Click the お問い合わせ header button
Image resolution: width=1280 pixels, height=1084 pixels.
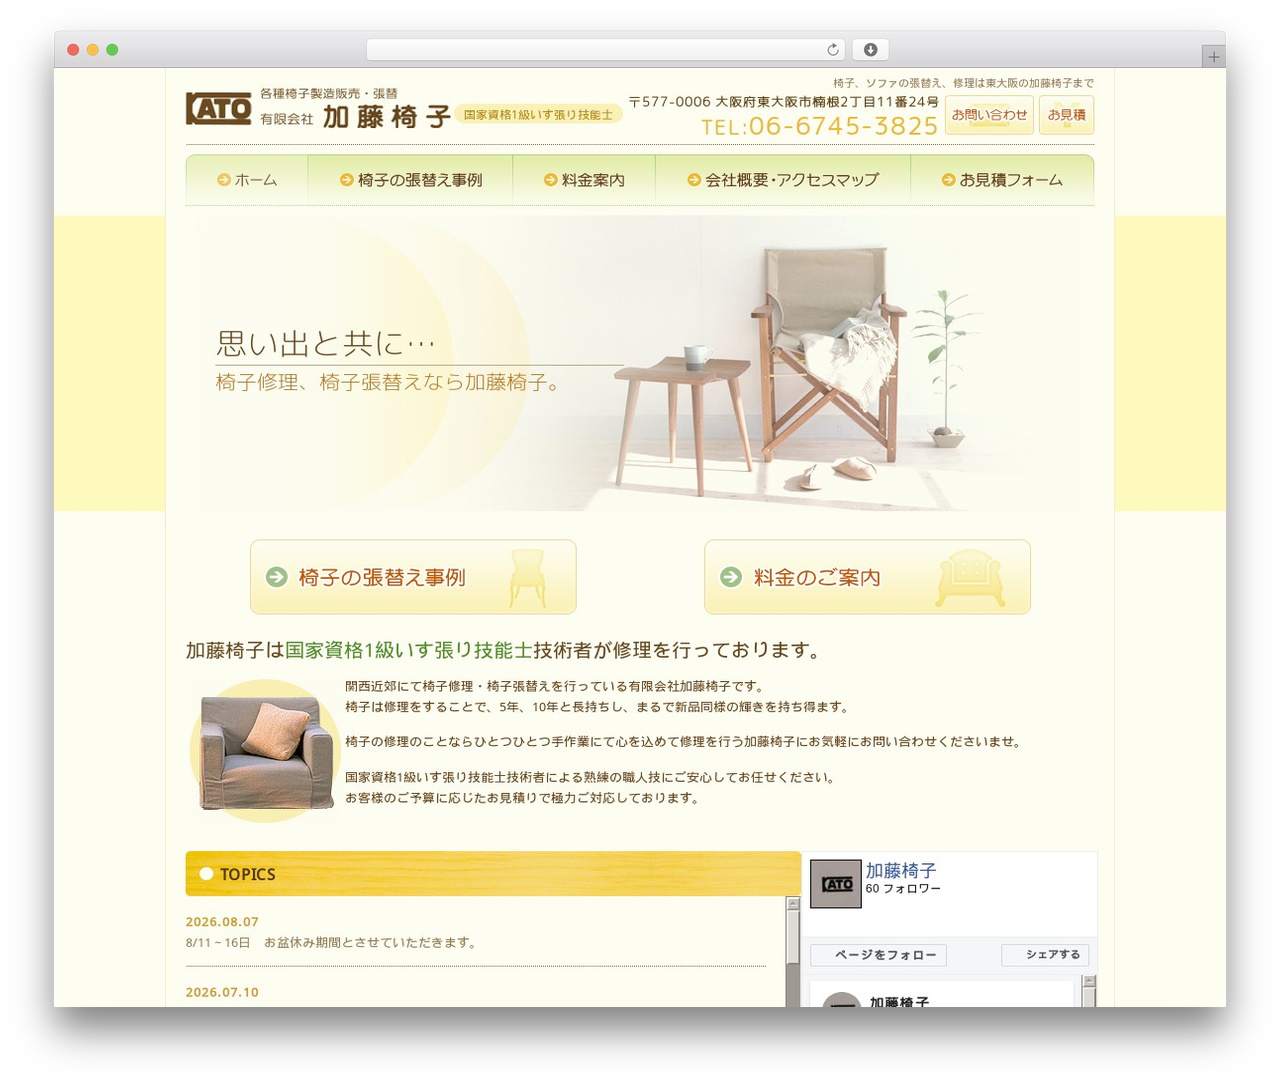pyautogui.click(x=989, y=115)
